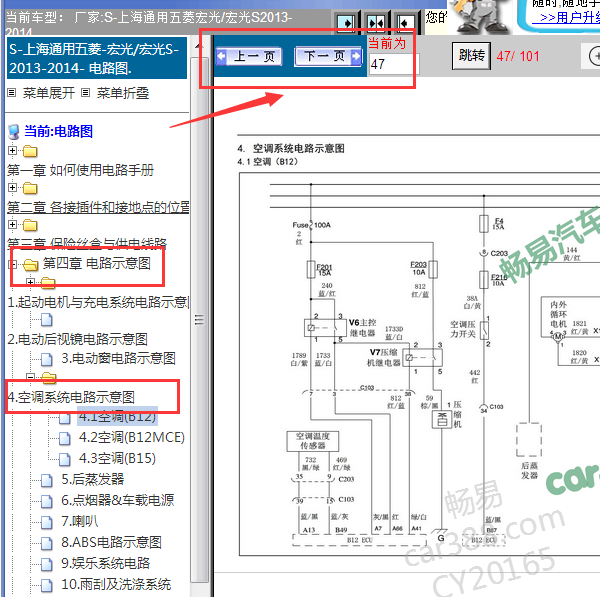Open 7.喇叭 page
Screen dimensions: 600x597
point(80,521)
